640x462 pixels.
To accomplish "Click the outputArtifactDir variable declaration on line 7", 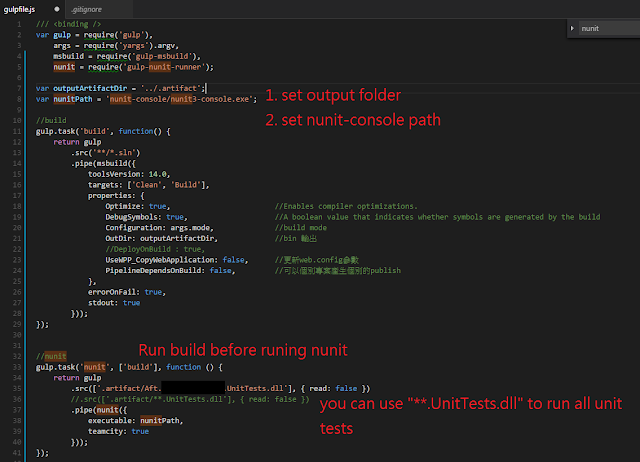I will pyautogui.click(x=90, y=88).
